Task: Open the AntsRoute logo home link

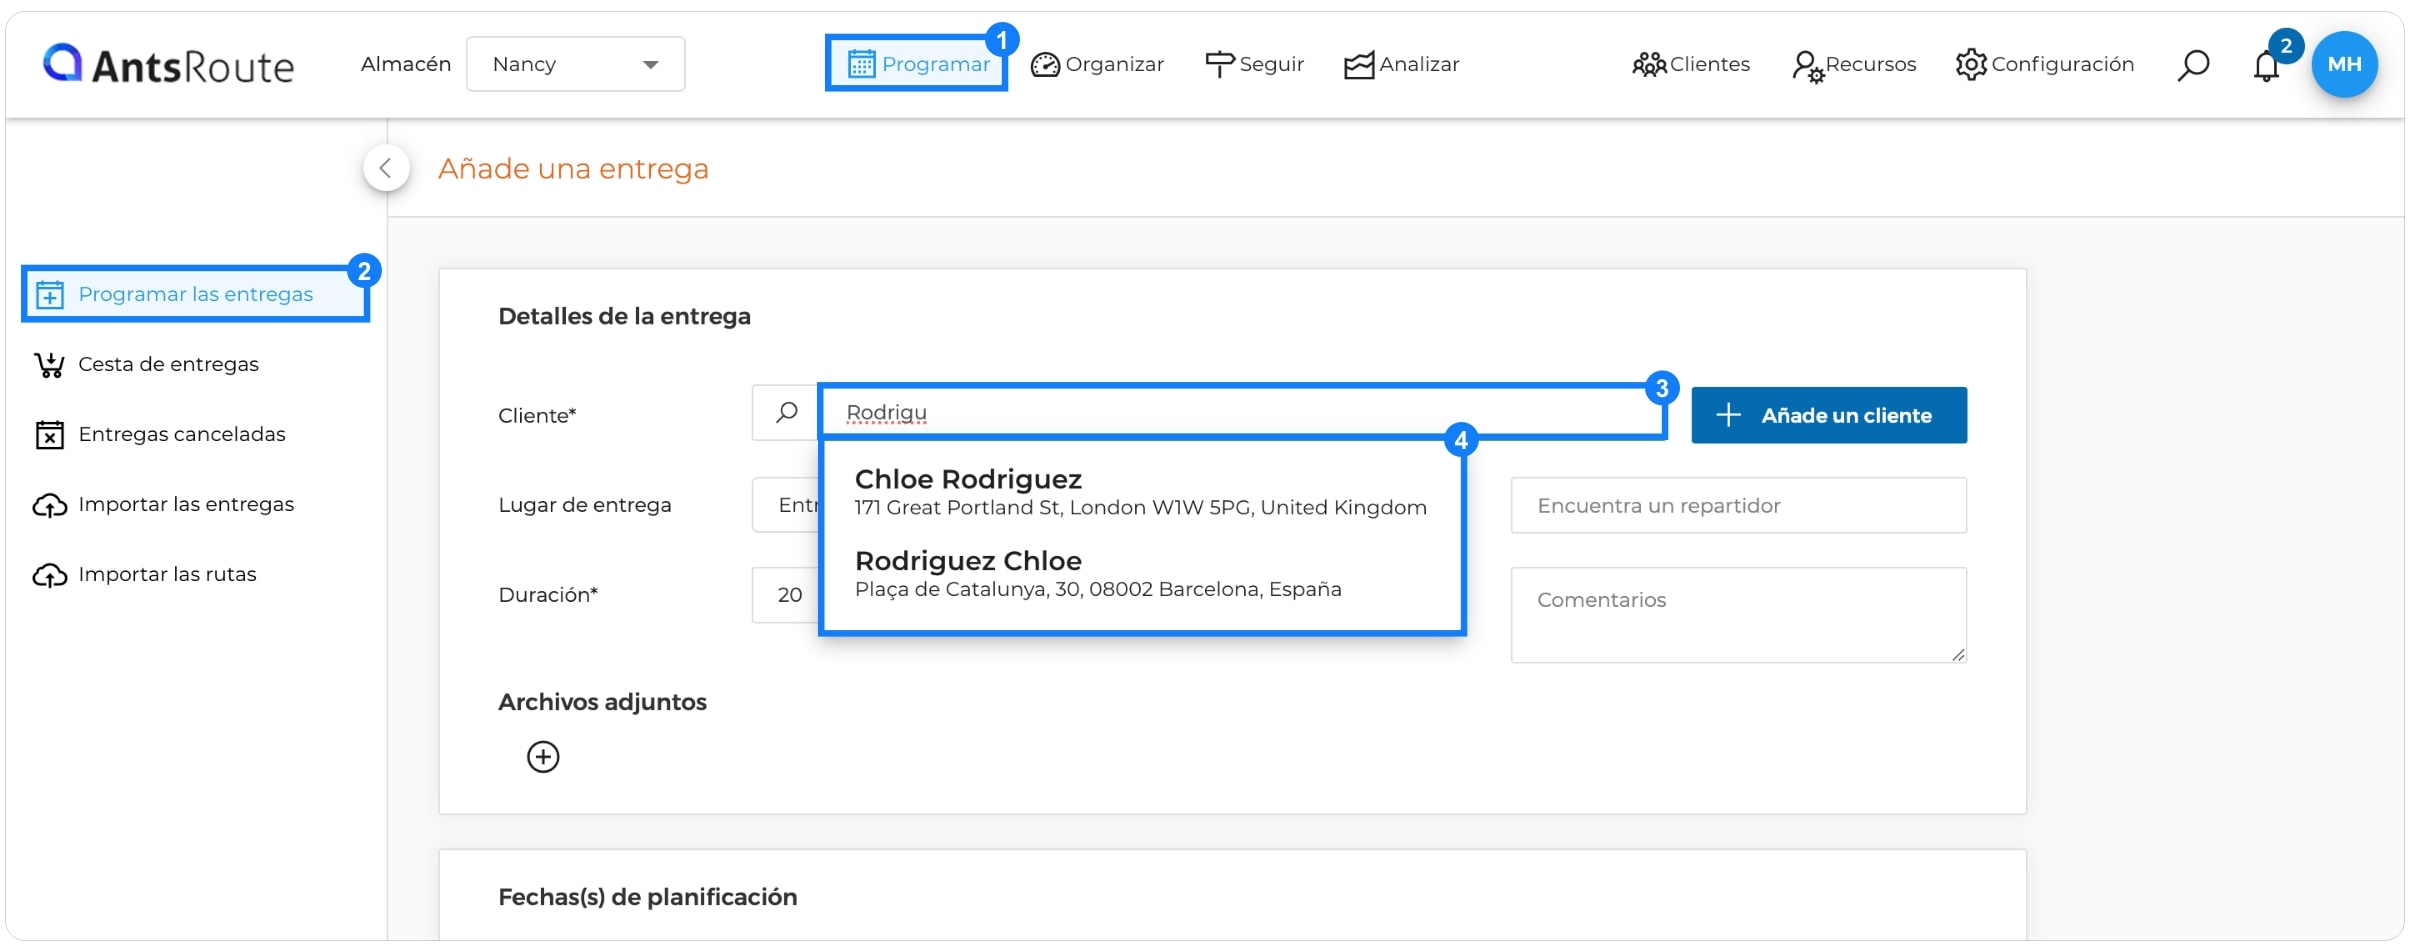Action: tap(168, 65)
